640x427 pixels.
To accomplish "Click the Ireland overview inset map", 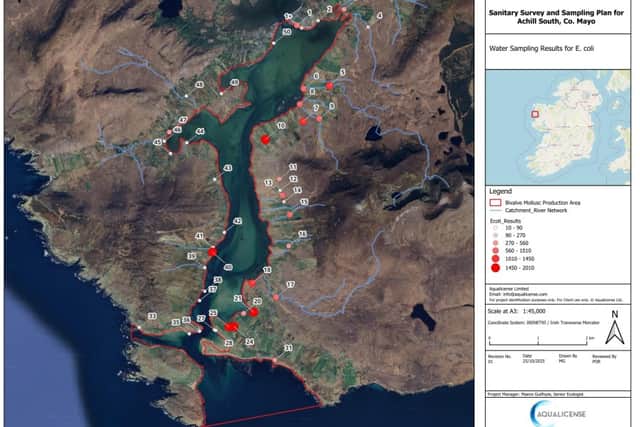I will coord(558,127).
